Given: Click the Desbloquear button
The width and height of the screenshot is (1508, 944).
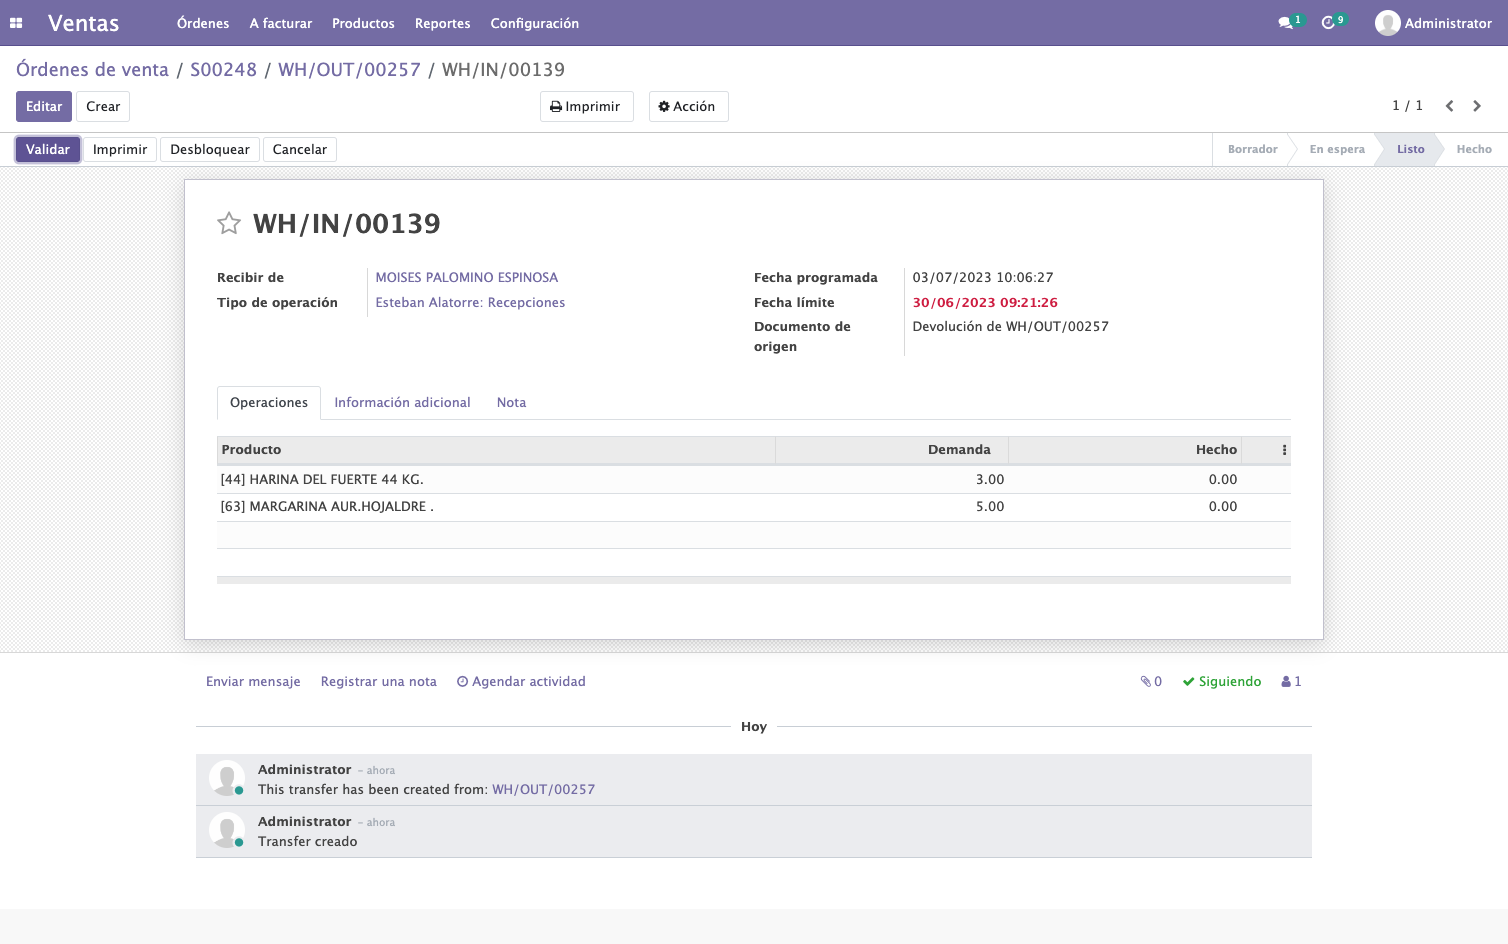Looking at the screenshot, I should click(x=210, y=150).
